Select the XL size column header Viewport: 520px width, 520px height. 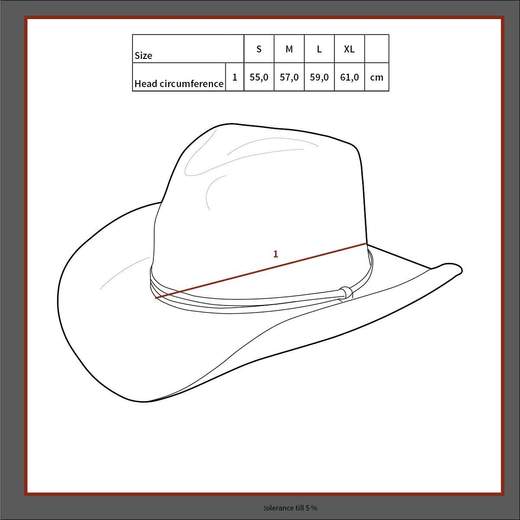coord(349,49)
